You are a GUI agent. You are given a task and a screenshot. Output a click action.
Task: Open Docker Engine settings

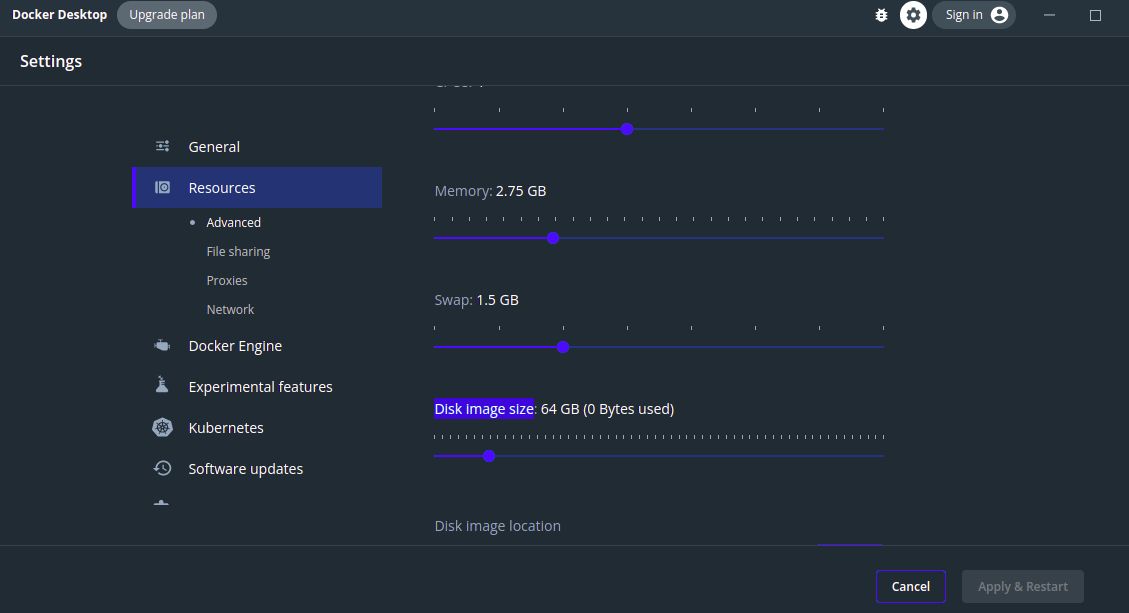pyautogui.click(x=257, y=346)
